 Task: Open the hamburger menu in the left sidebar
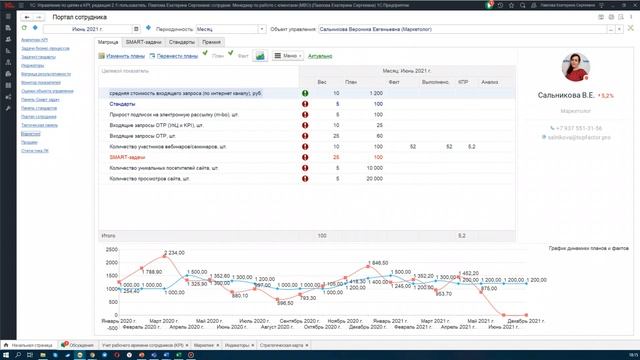8,16
